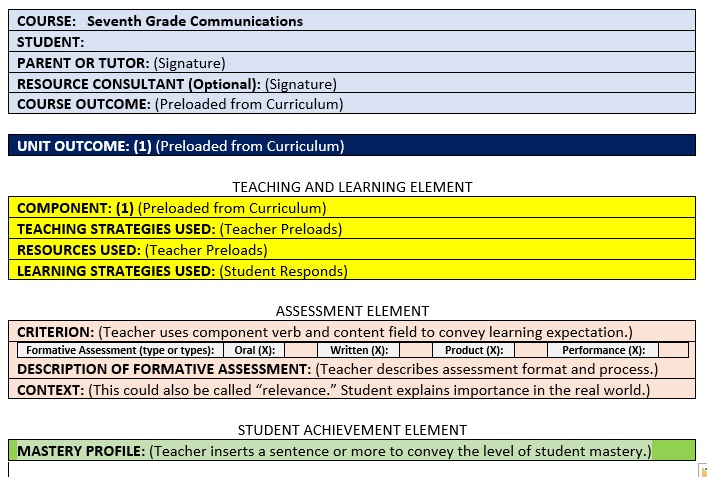The width and height of the screenshot is (707, 477).
Task: Mark the empty box after Performance (X)
Action: click(x=673, y=350)
